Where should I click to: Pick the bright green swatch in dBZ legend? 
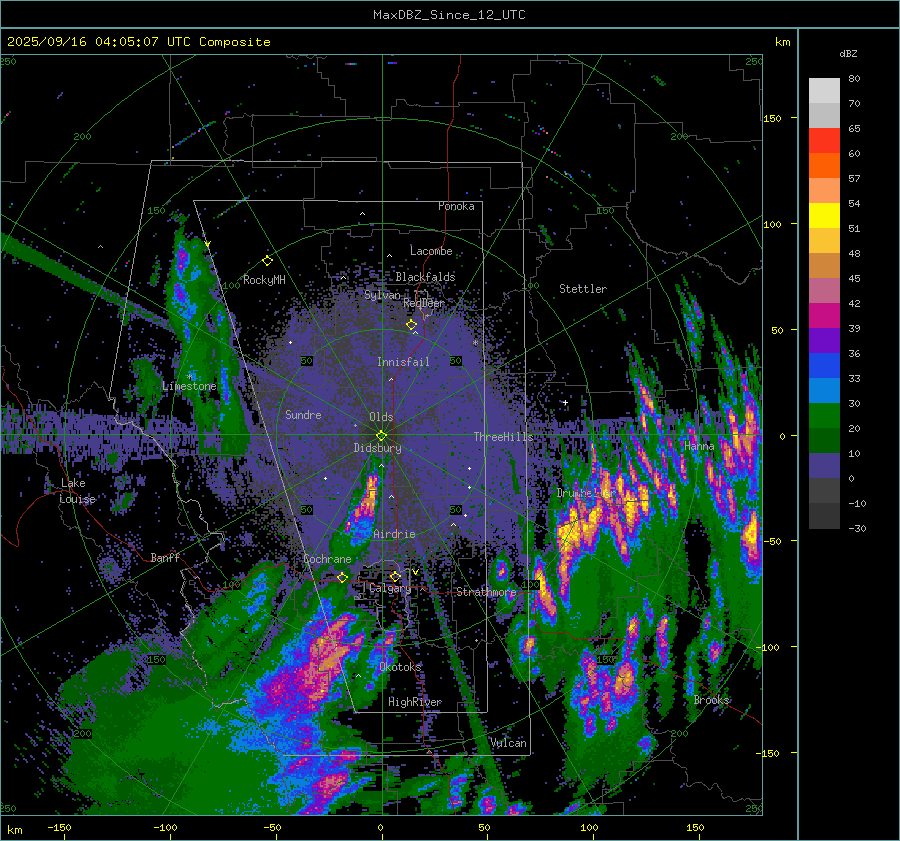click(824, 416)
